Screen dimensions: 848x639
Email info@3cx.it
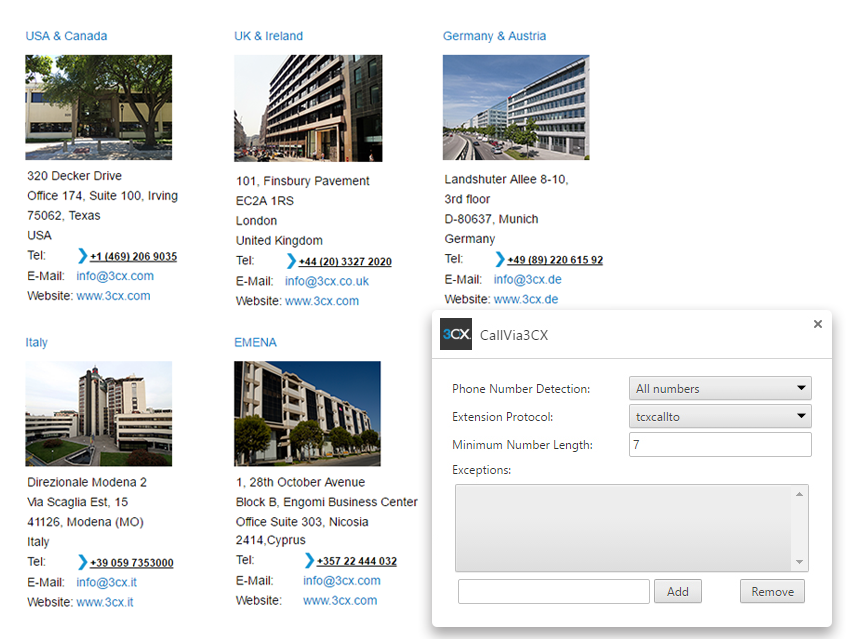click(x=107, y=582)
